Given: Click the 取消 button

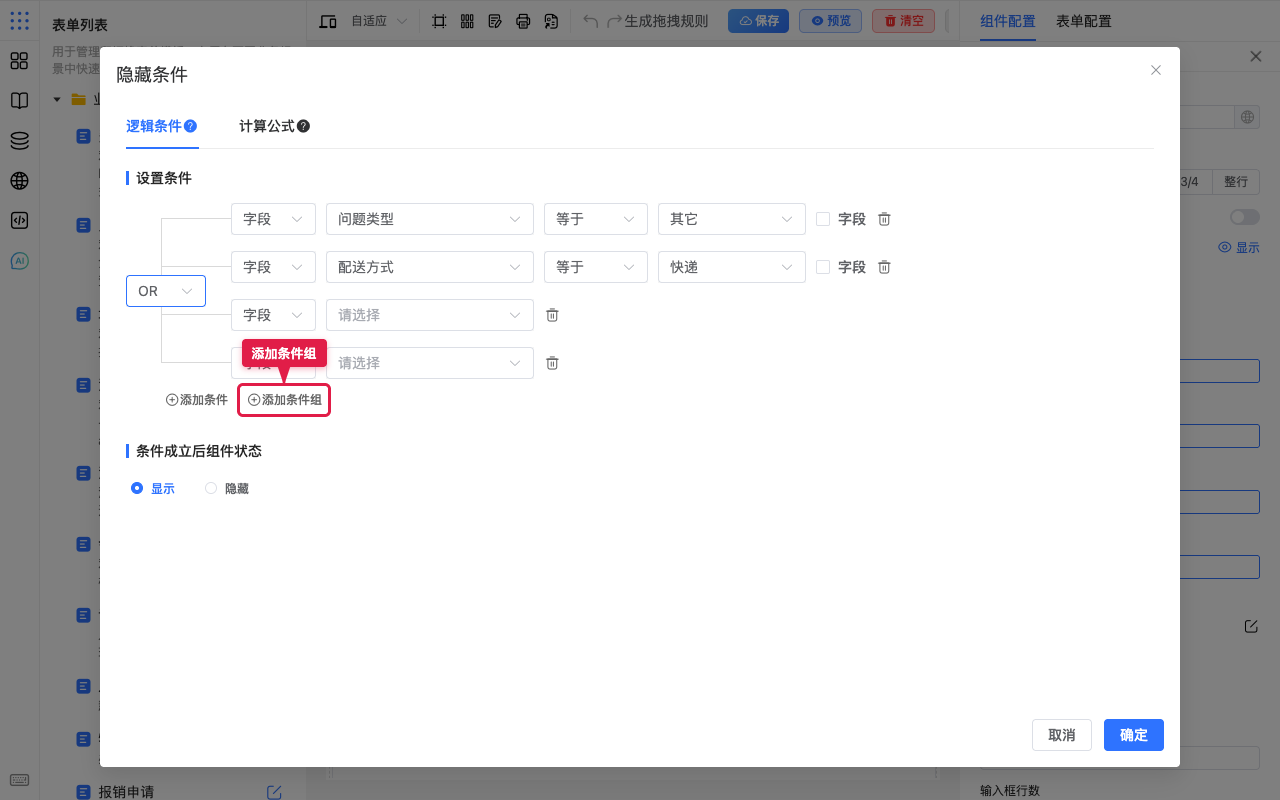Looking at the screenshot, I should (1062, 735).
